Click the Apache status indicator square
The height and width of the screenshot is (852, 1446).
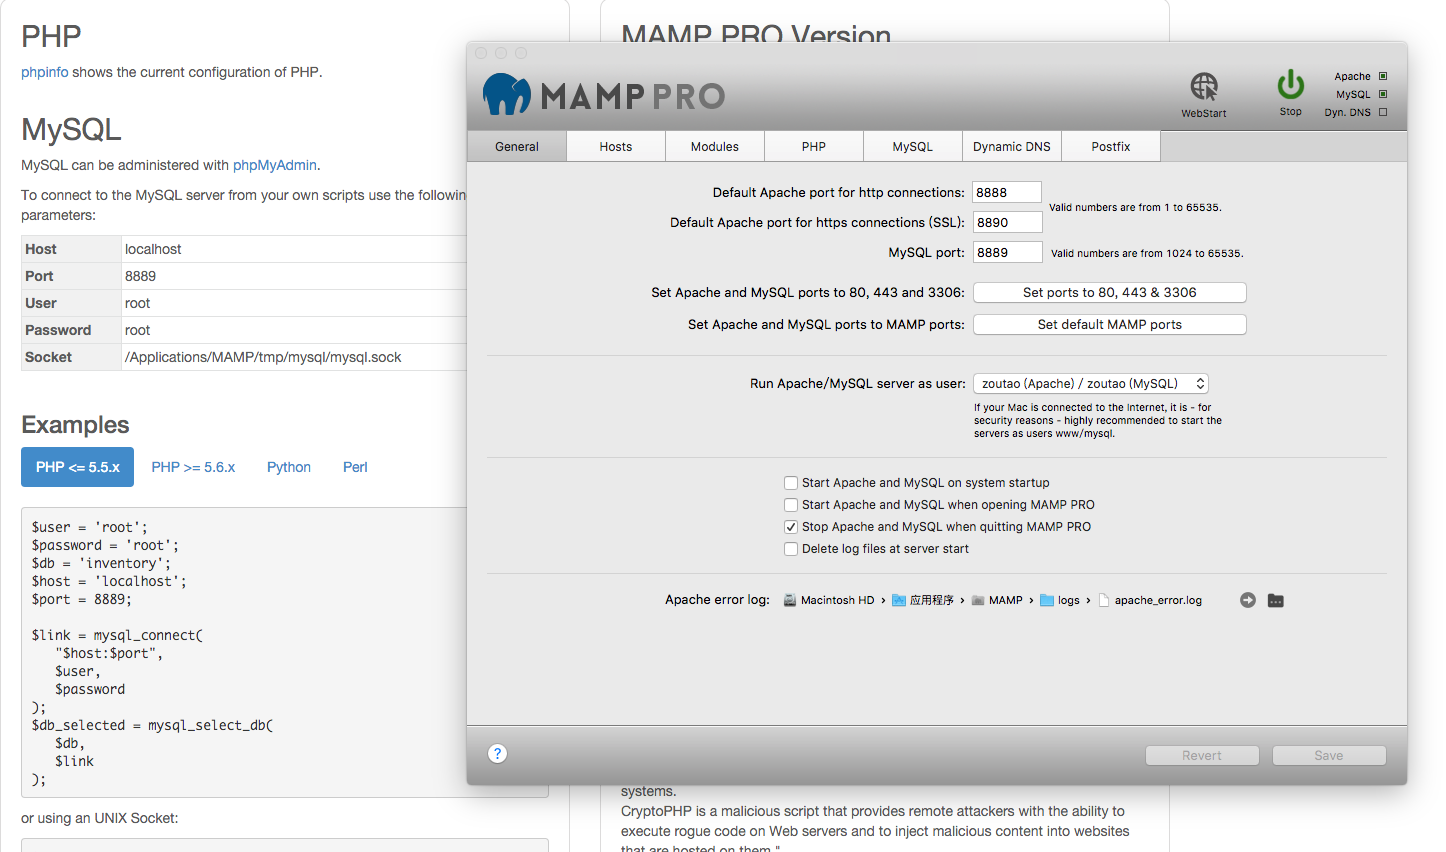coord(1383,76)
